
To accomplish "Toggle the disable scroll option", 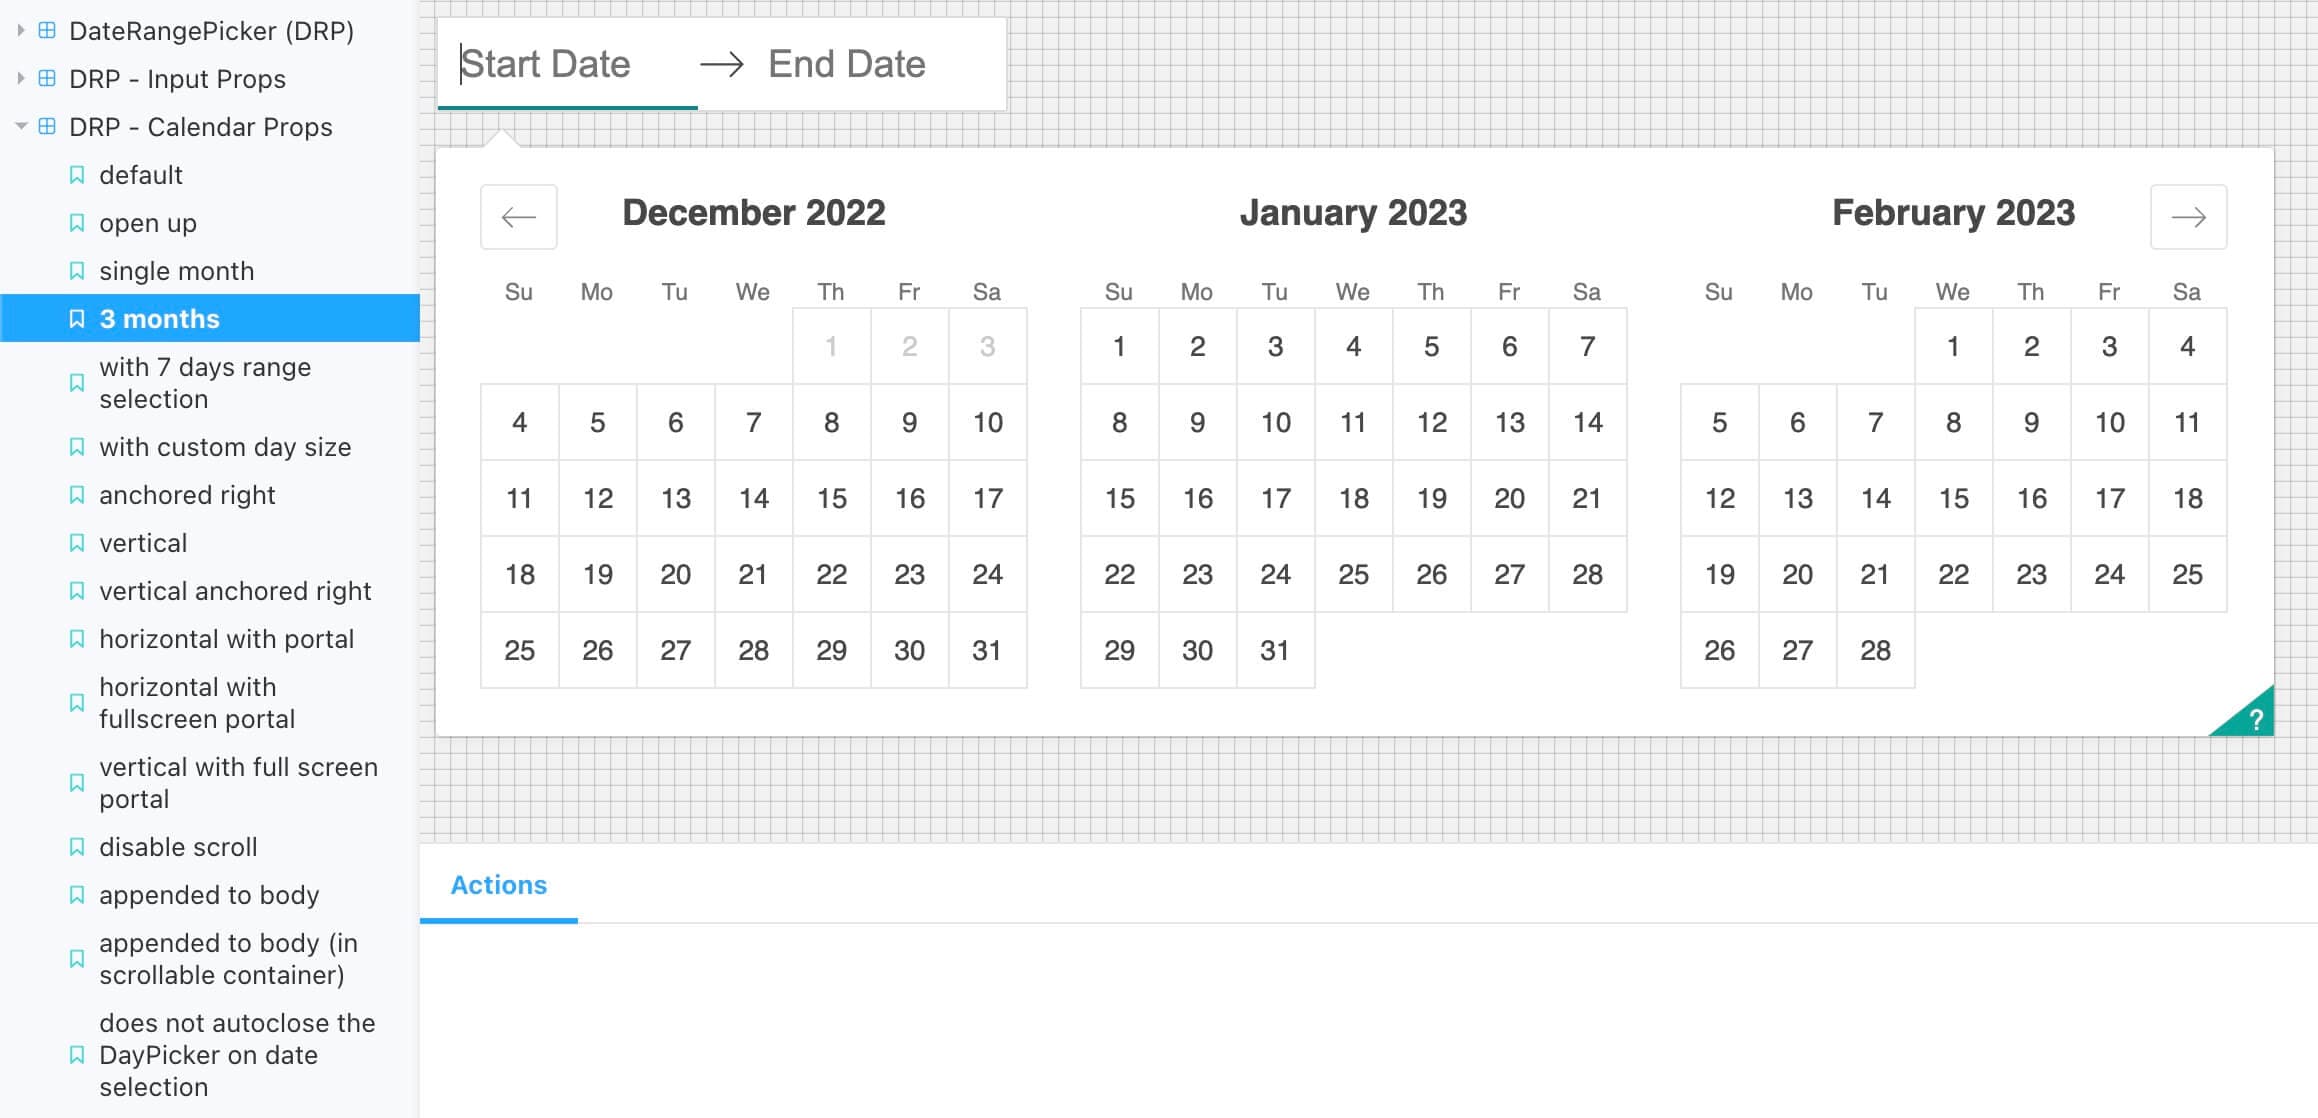I will pyautogui.click(x=176, y=846).
